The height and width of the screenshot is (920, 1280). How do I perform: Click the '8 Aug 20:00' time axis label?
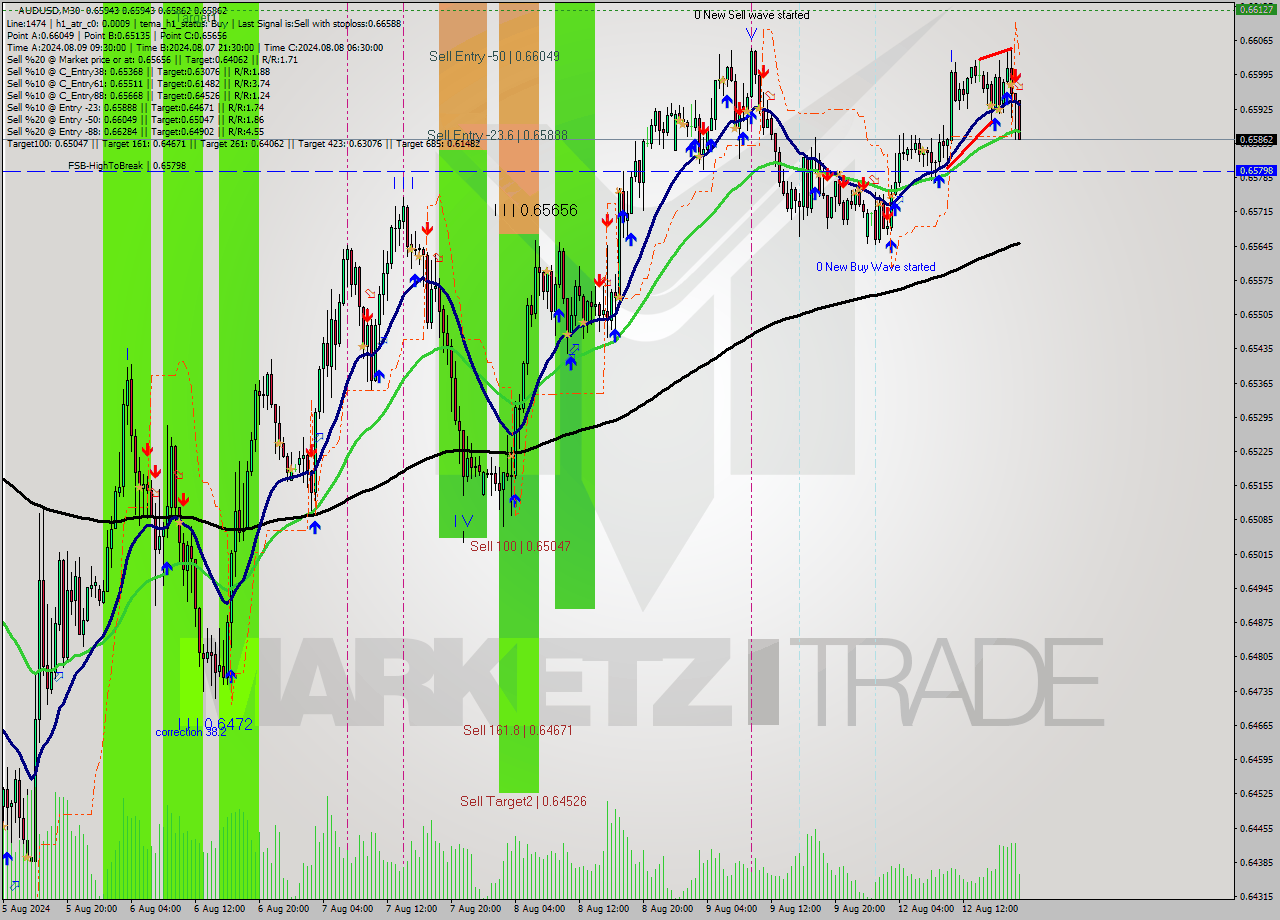pos(668,909)
